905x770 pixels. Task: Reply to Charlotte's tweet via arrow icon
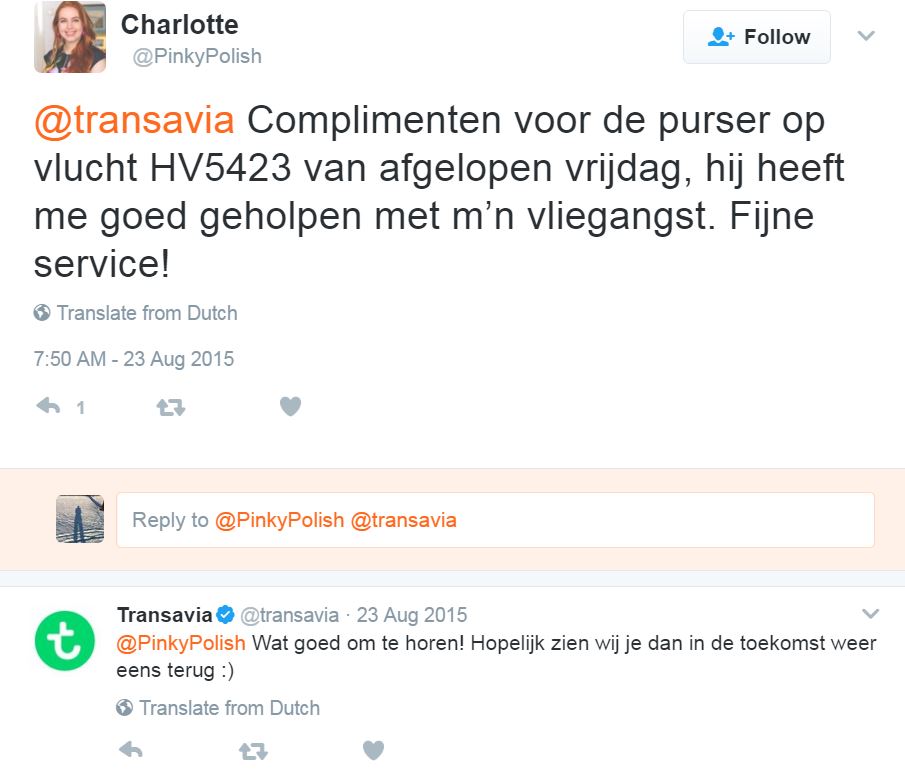(x=48, y=407)
